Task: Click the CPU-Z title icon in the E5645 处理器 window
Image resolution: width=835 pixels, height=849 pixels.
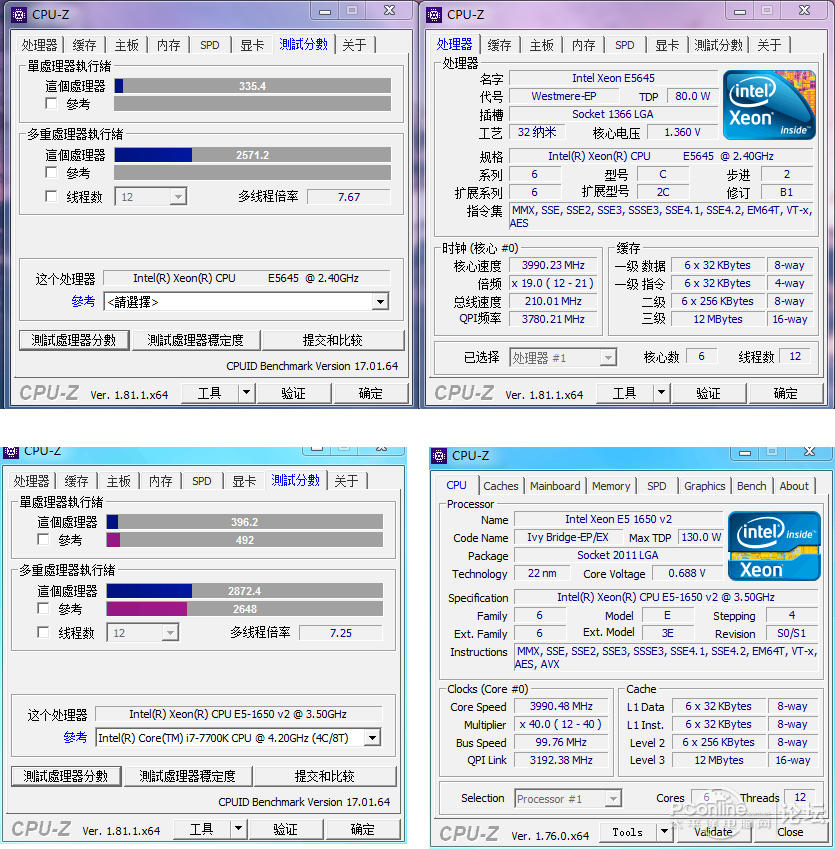Action: 434,15
